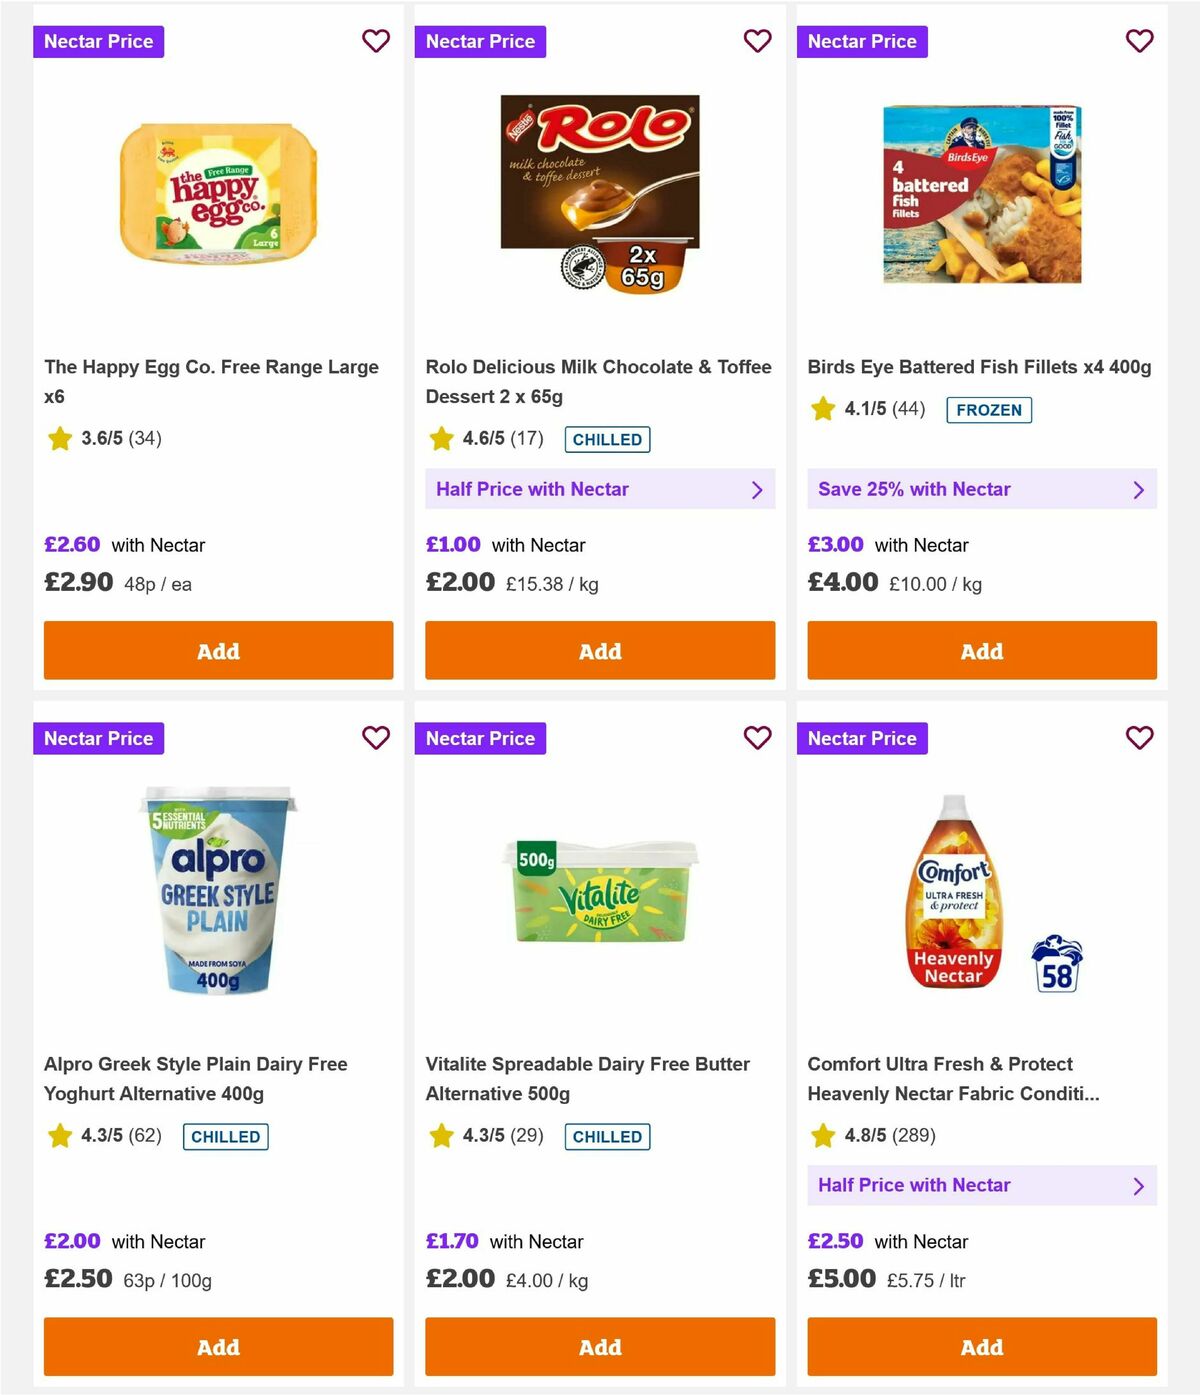Select the FROZEN label on fish fillets
This screenshot has height=1395, width=1200.
(989, 409)
